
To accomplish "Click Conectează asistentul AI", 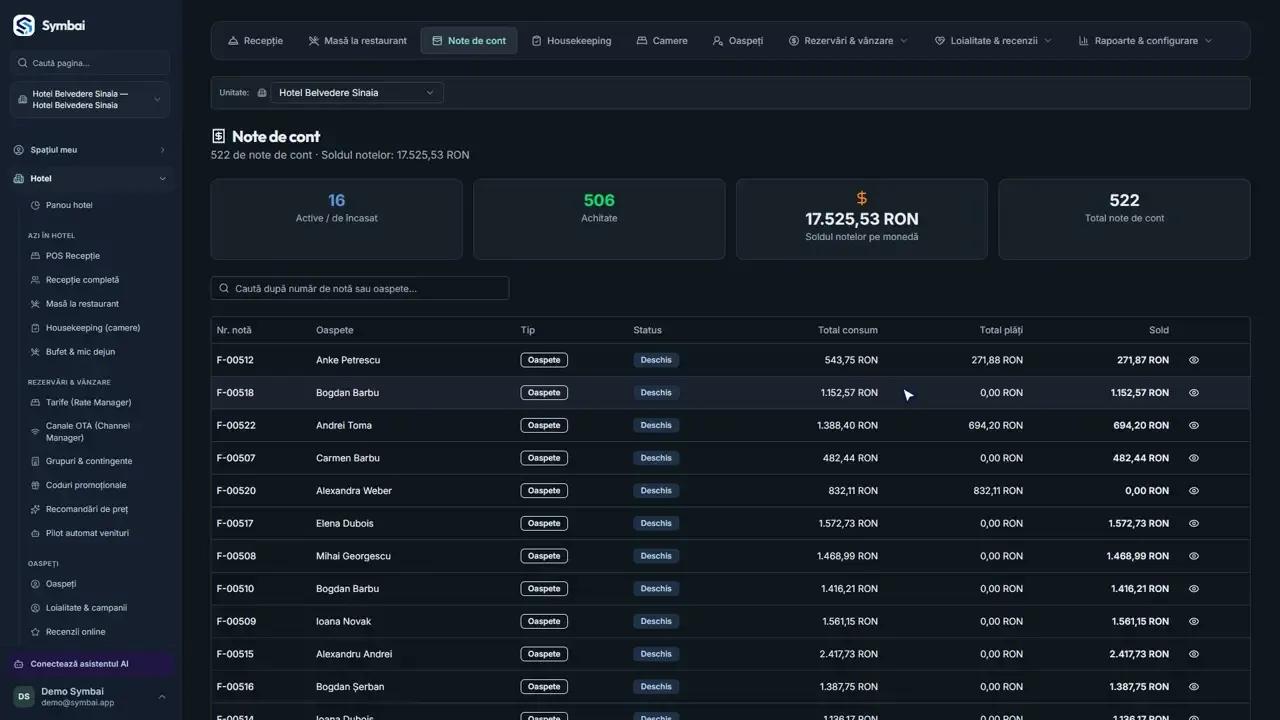I will (x=91, y=664).
